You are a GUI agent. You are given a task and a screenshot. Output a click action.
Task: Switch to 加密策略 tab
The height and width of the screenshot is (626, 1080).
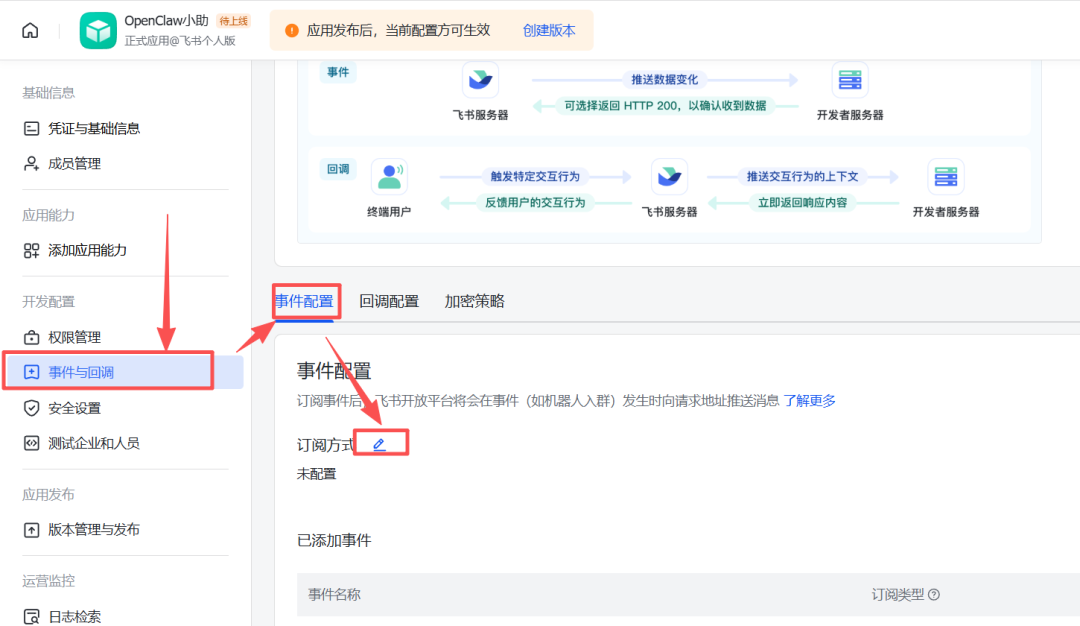(x=475, y=301)
